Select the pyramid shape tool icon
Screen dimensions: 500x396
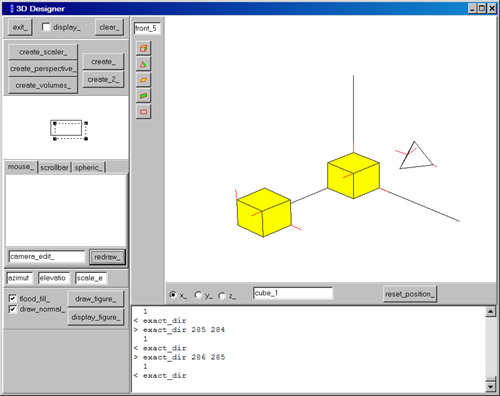point(143,64)
